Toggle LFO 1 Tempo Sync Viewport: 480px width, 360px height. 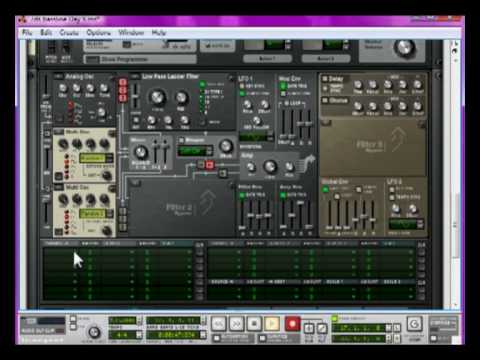[242, 94]
